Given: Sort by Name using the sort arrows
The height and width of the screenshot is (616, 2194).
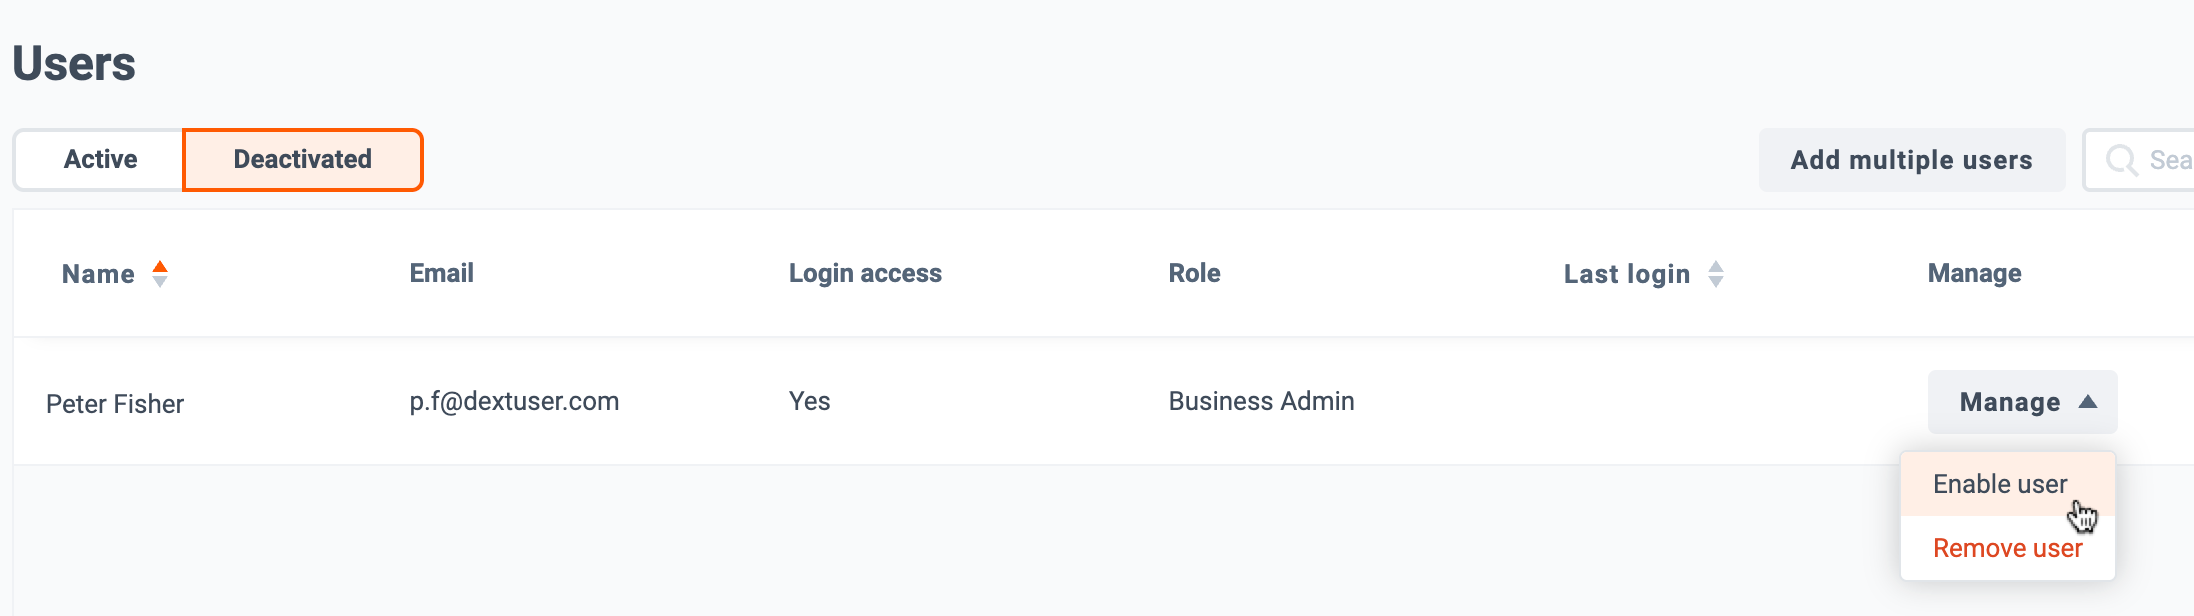Looking at the screenshot, I should point(160,274).
